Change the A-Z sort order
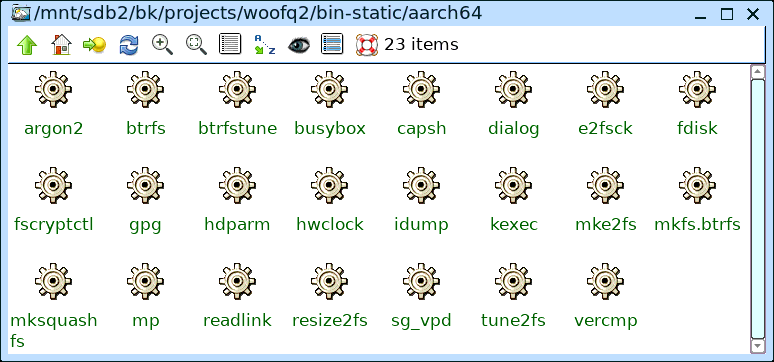774x362 pixels. coord(265,44)
